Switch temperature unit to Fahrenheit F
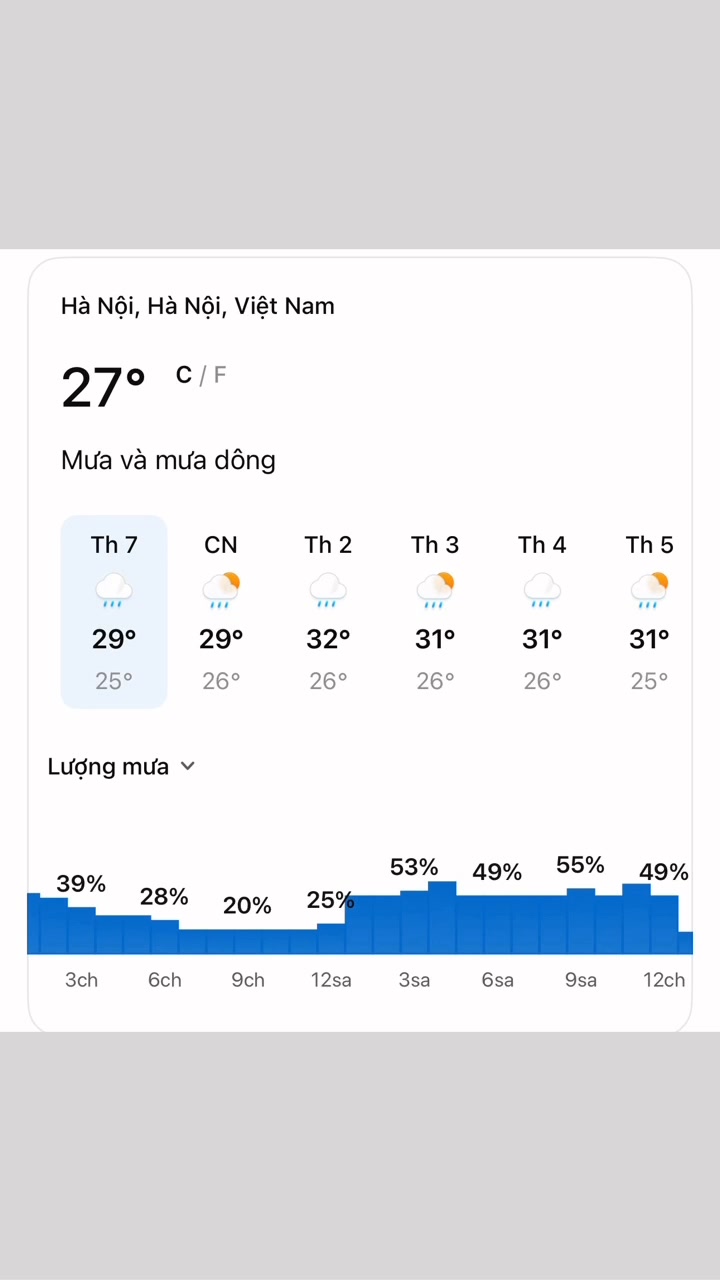Image resolution: width=720 pixels, height=1280 pixels. (220, 375)
